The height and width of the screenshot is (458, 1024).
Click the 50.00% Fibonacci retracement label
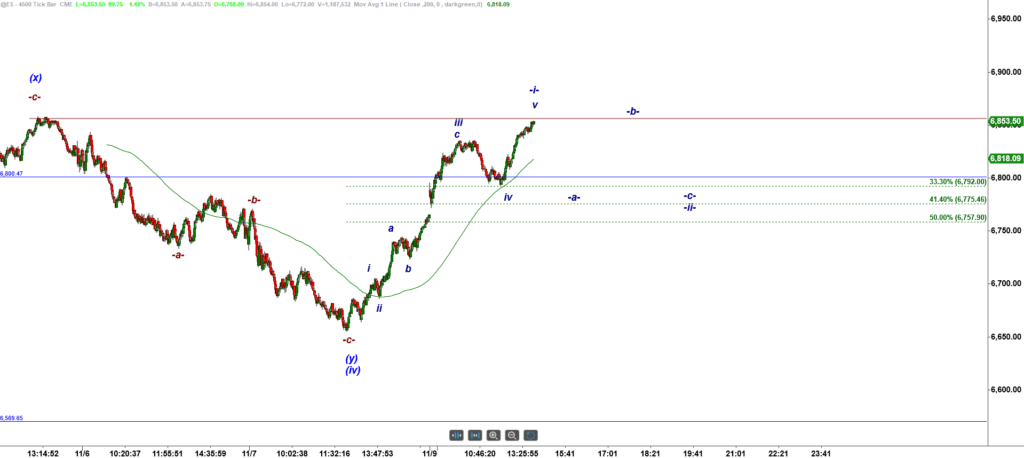tap(957, 217)
